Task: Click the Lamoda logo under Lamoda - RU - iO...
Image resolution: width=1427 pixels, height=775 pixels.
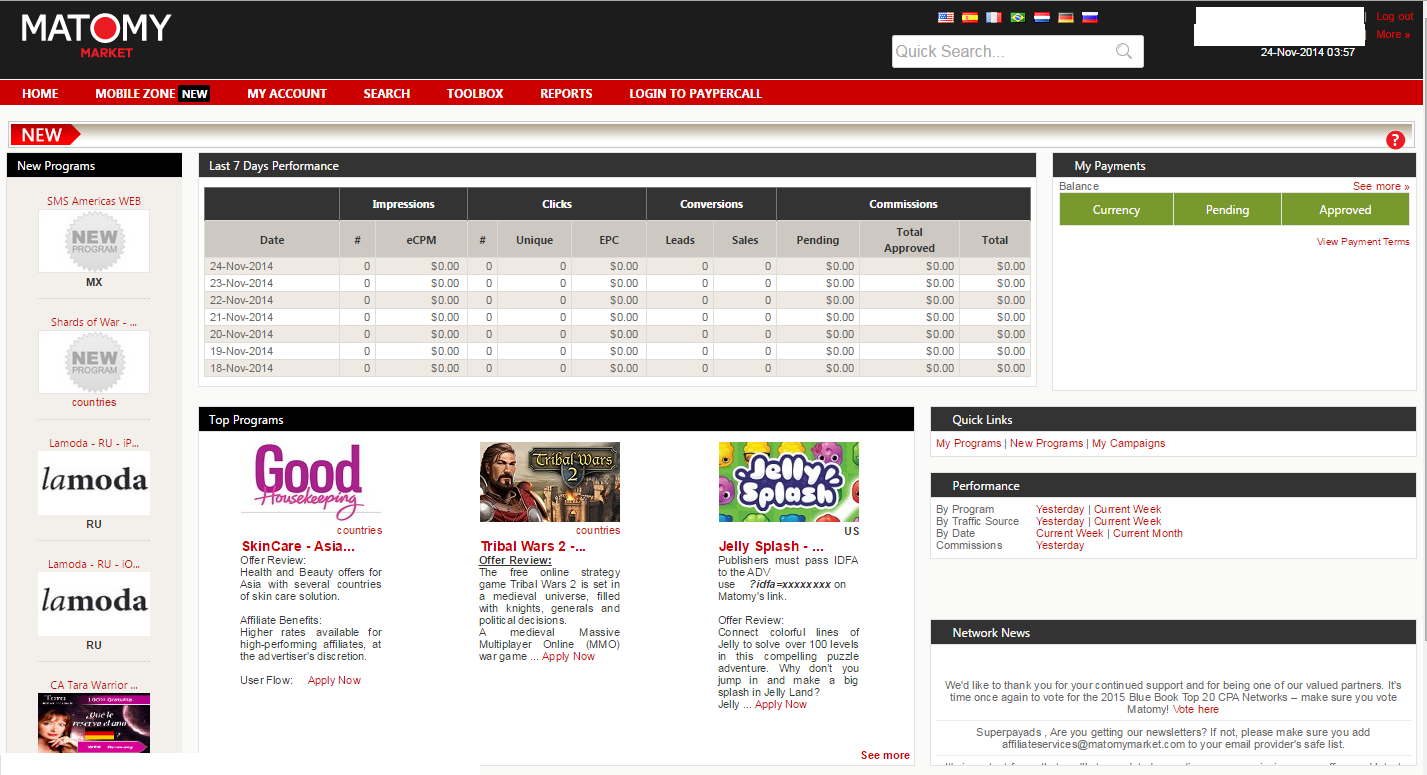Action: pyautogui.click(x=94, y=604)
